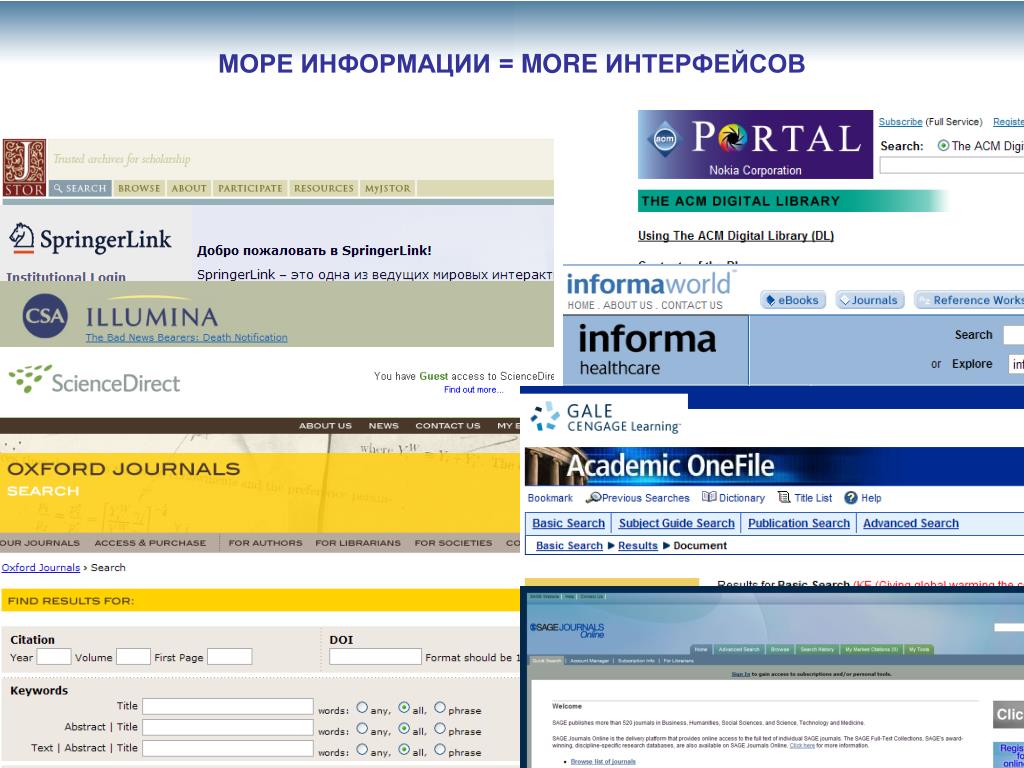
Task: Click the Journals button on informaworld
Action: pyautogui.click(x=870, y=300)
